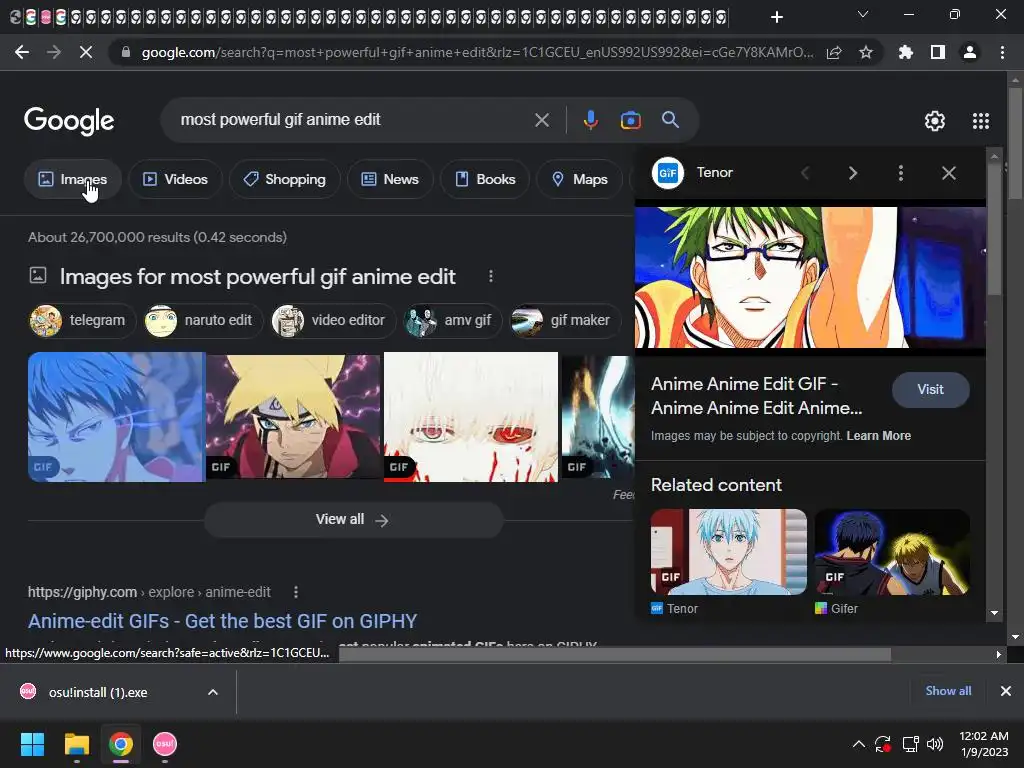This screenshot has width=1024, height=768.
Task: Open the Windows Start menu
Action: tap(32, 744)
